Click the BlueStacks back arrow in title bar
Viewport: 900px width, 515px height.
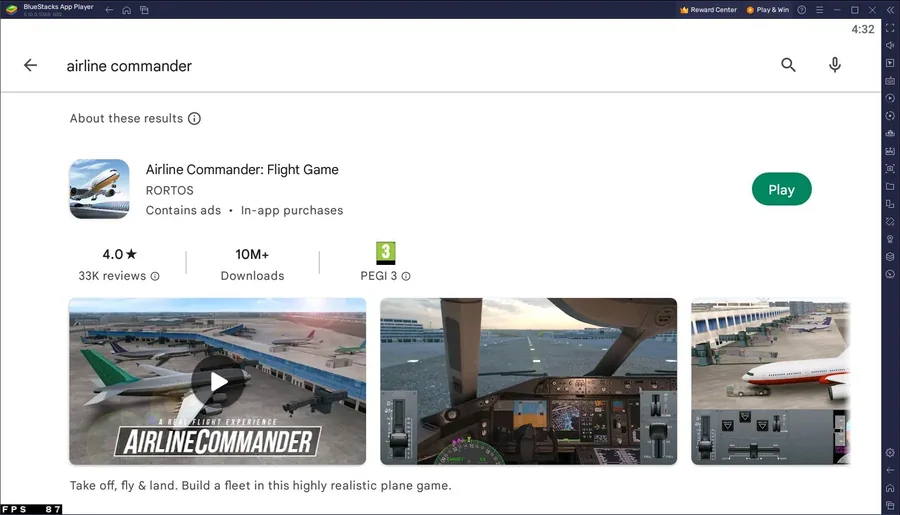109,10
